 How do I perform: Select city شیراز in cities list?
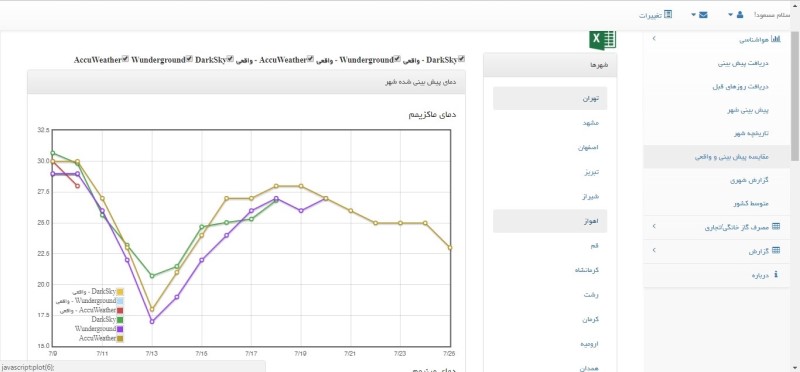[550, 196]
